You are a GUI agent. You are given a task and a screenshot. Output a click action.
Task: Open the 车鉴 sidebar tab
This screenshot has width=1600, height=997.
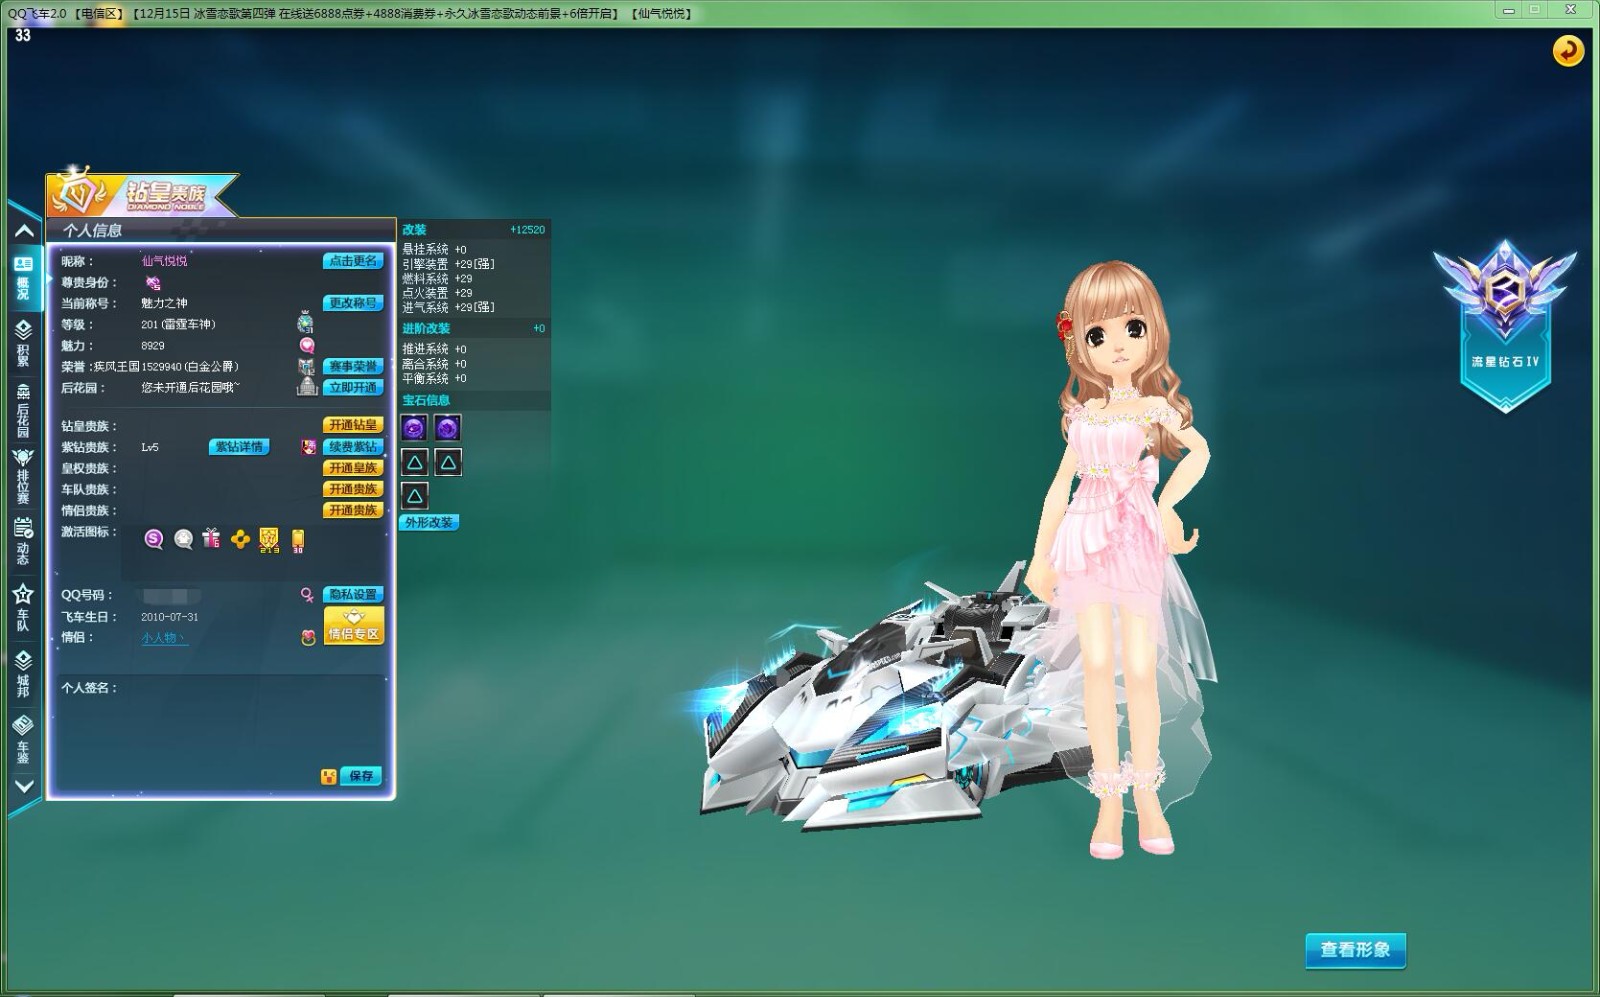point(23,739)
